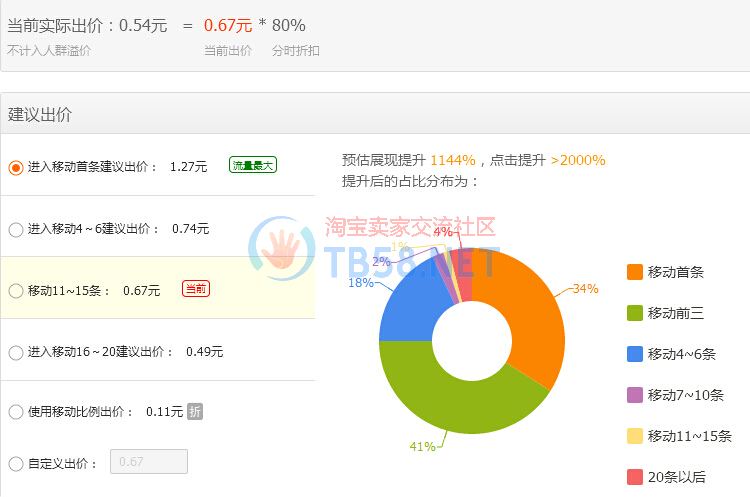Select 进入移动16~20建议出价 radio option
The width and height of the screenshot is (750, 497).
[15, 352]
